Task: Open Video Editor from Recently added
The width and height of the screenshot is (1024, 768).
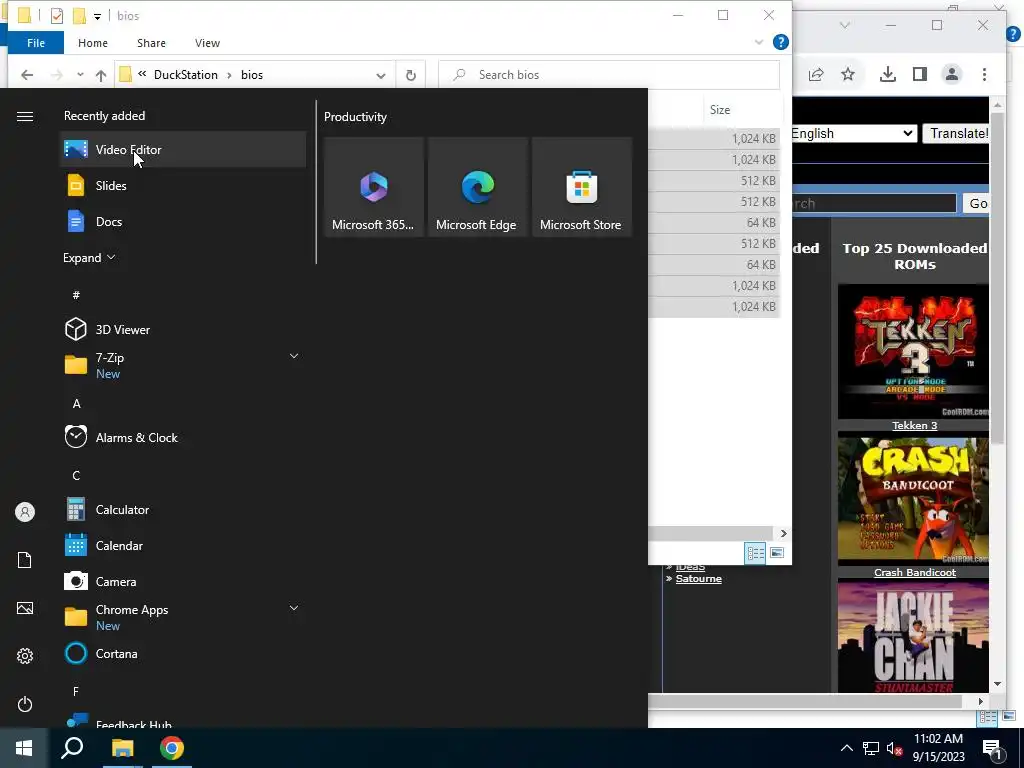Action: (183, 150)
